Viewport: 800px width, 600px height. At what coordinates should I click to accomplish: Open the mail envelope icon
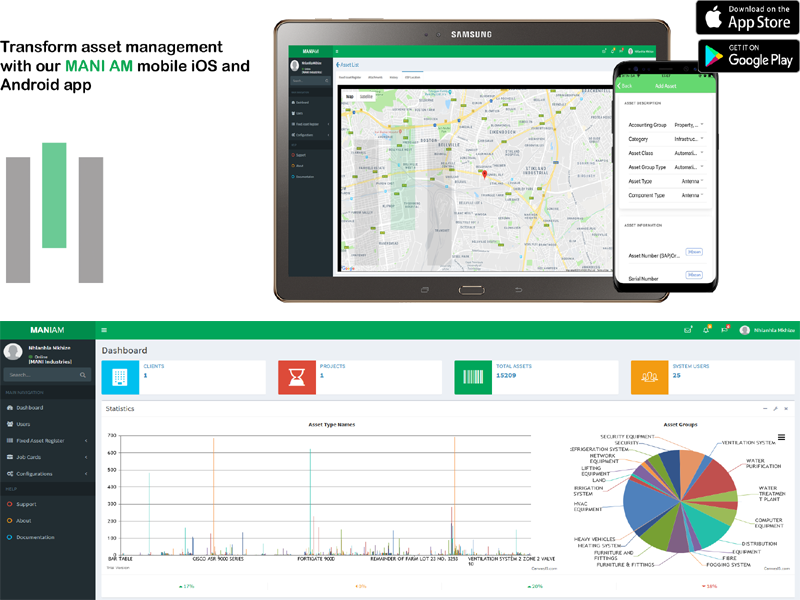(x=687, y=330)
